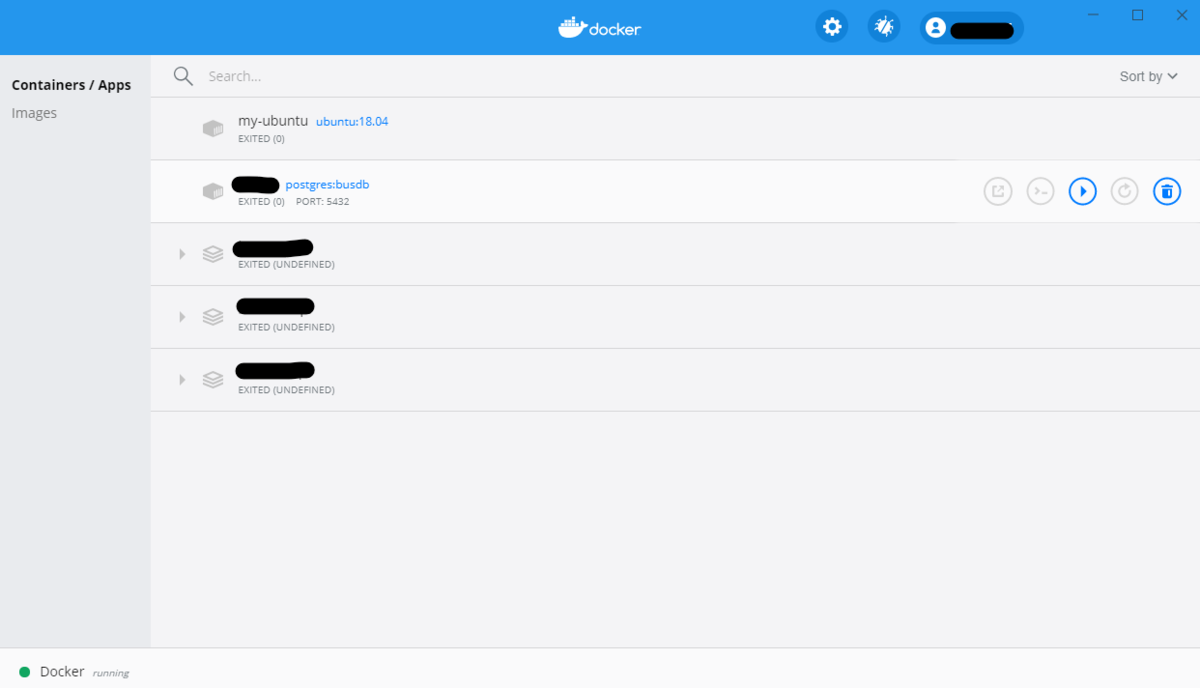Click the my-ubuntu EXITED (0) status
The image size is (1200, 688).
click(x=261, y=139)
